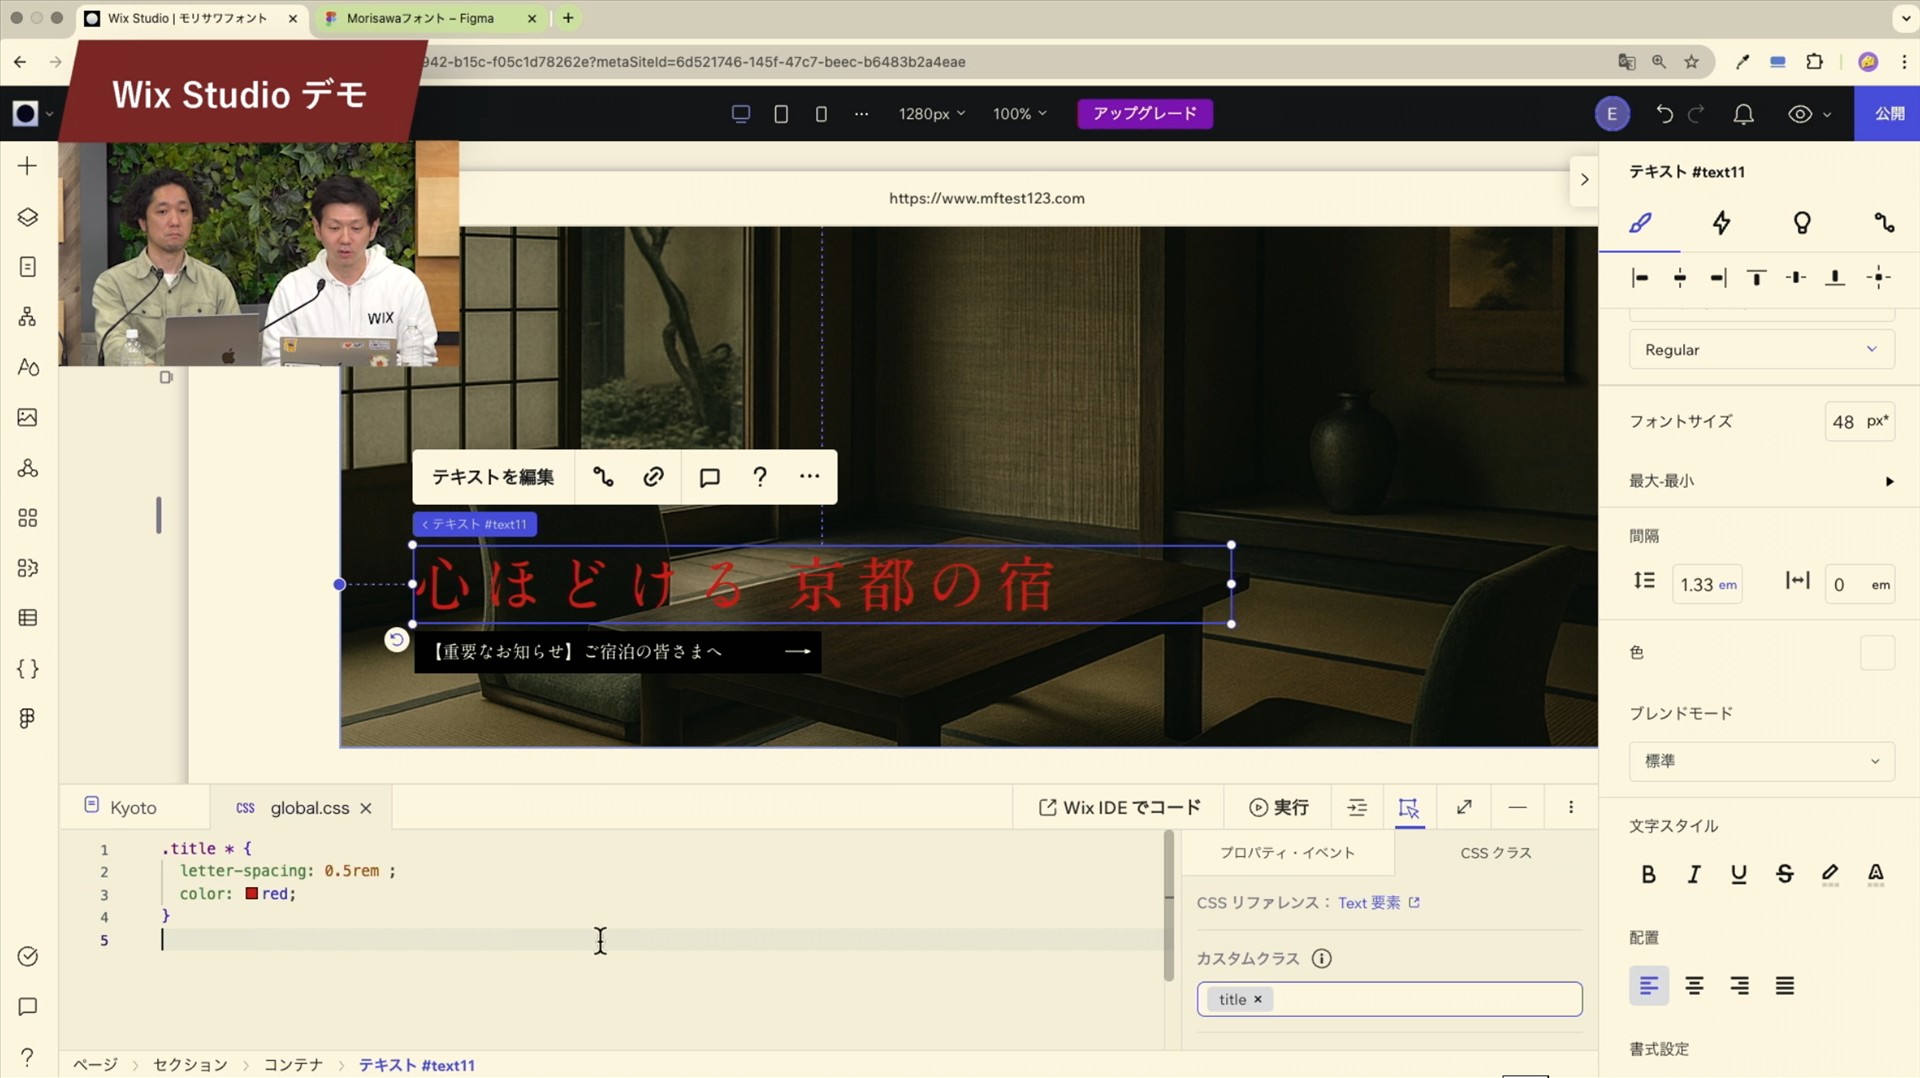Image resolution: width=1920 pixels, height=1078 pixels.
Task: Click the アップグレード button
Action: (x=1145, y=114)
